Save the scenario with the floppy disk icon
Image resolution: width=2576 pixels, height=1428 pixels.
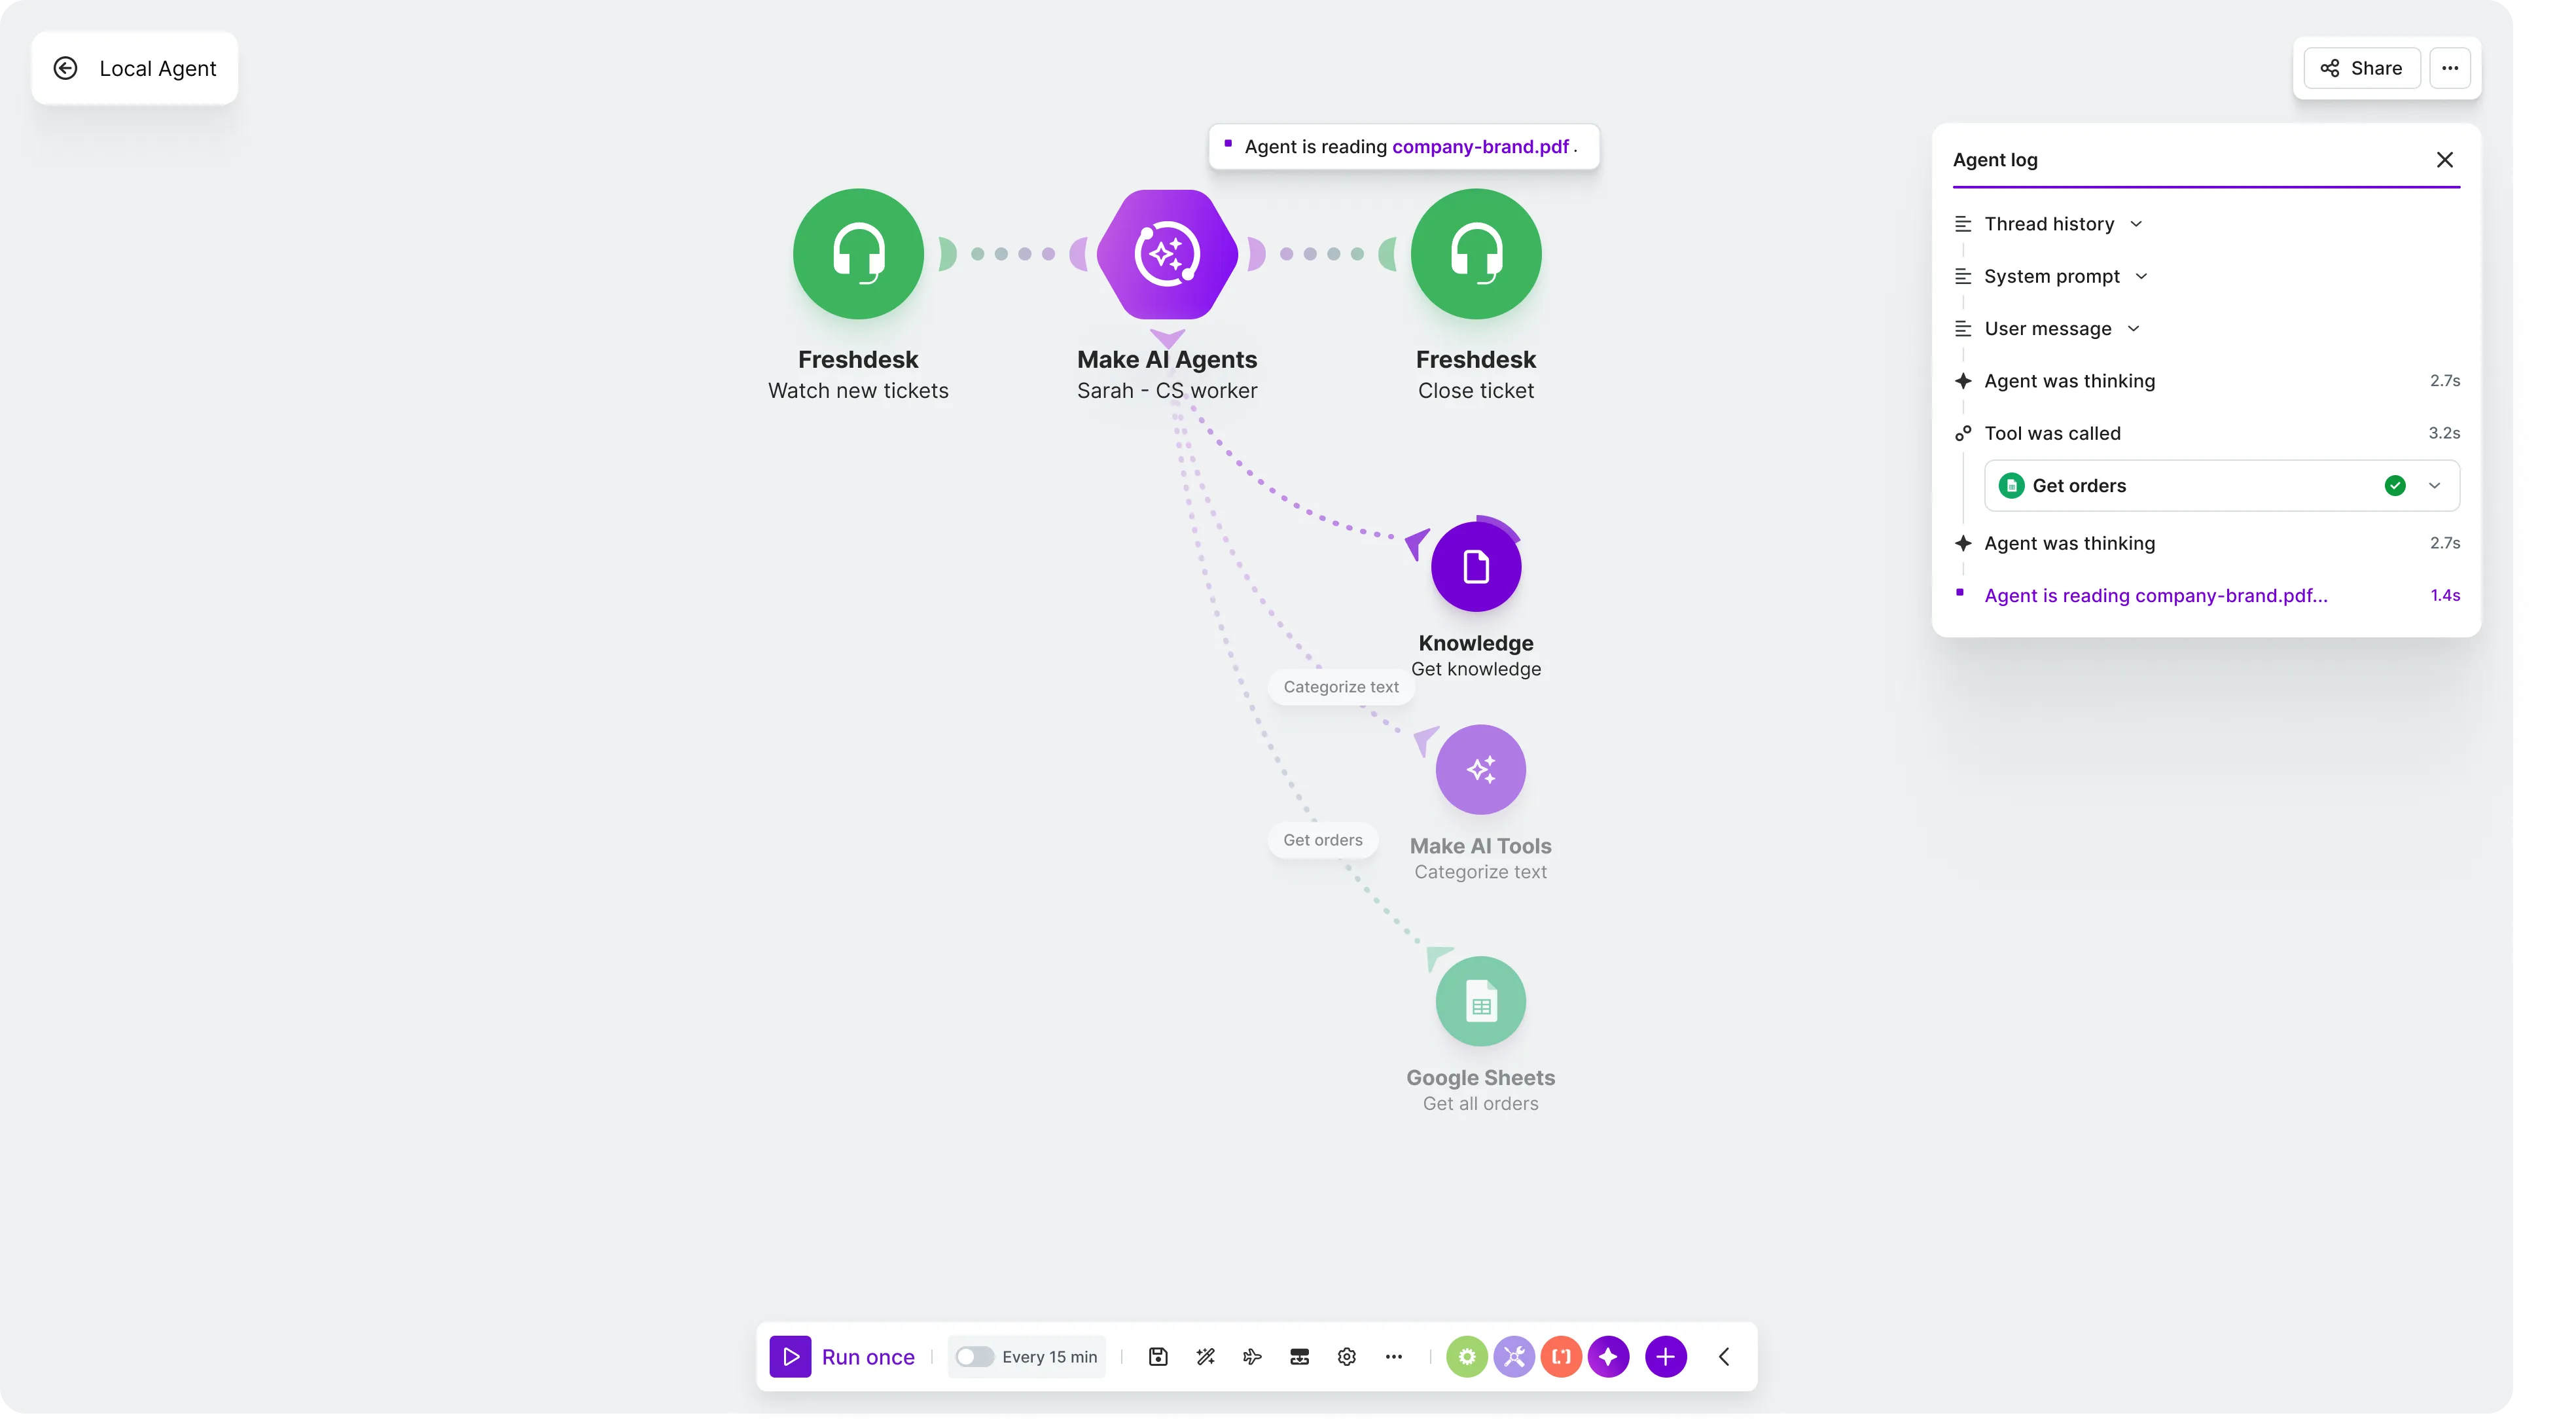(x=1158, y=1357)
